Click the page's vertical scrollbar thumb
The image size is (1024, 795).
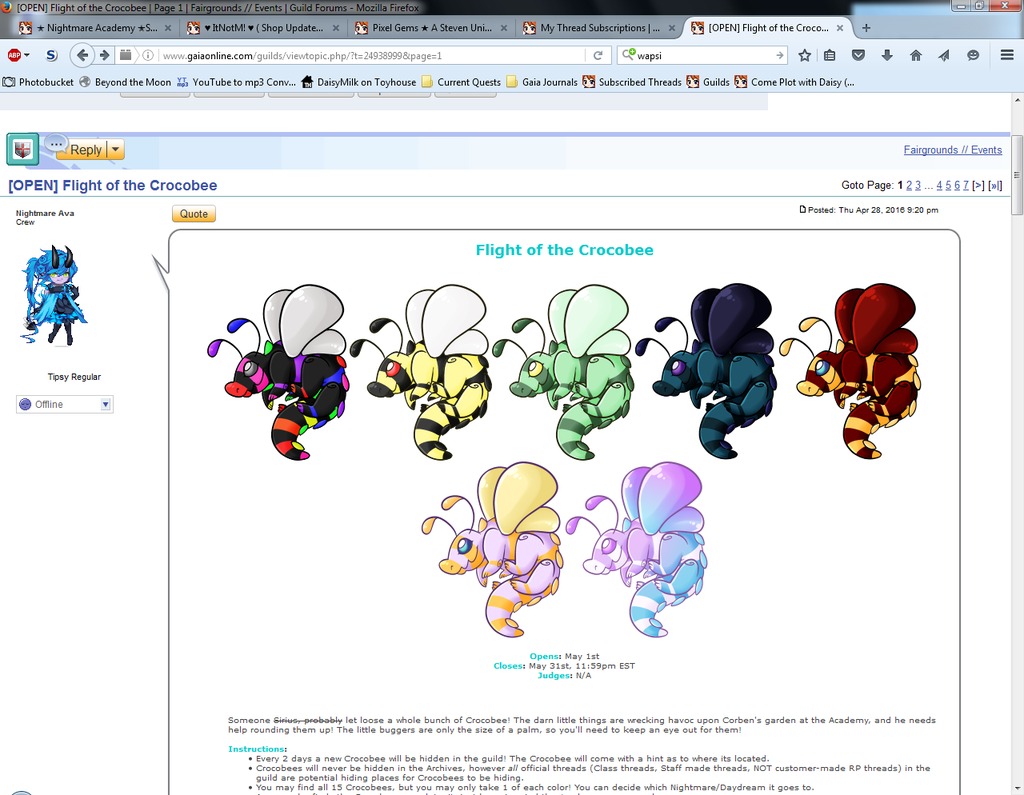[x=1017, y=174]
